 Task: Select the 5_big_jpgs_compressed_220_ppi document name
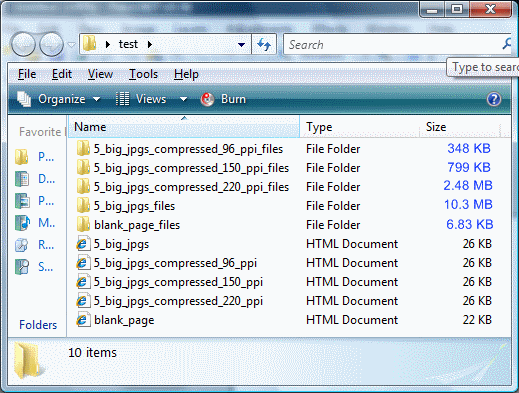pos(178,301)
